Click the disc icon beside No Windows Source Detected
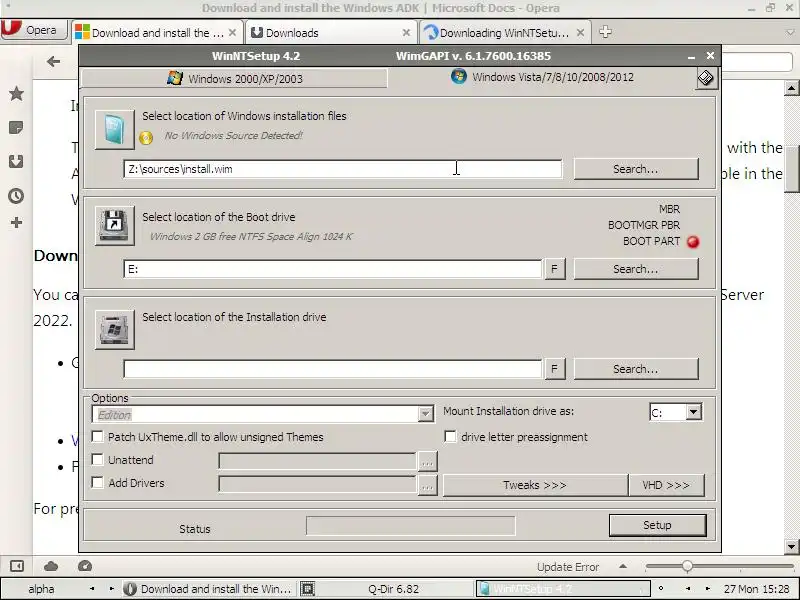Screen dimensions: 800x600 coord(146,138)
